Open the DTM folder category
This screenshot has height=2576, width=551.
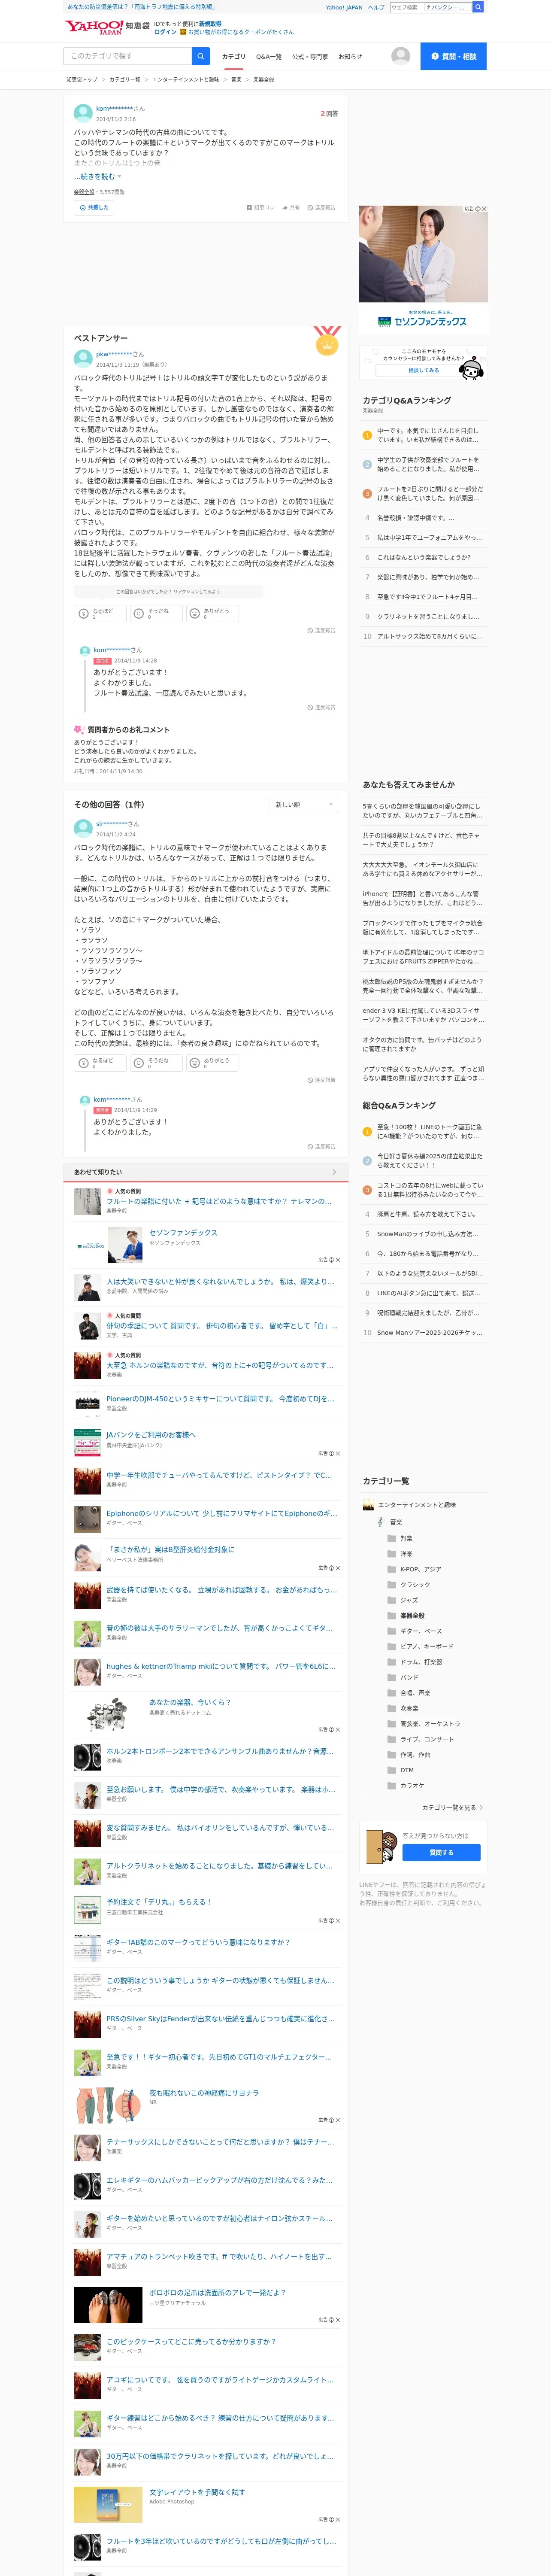tap(400, 1770)
